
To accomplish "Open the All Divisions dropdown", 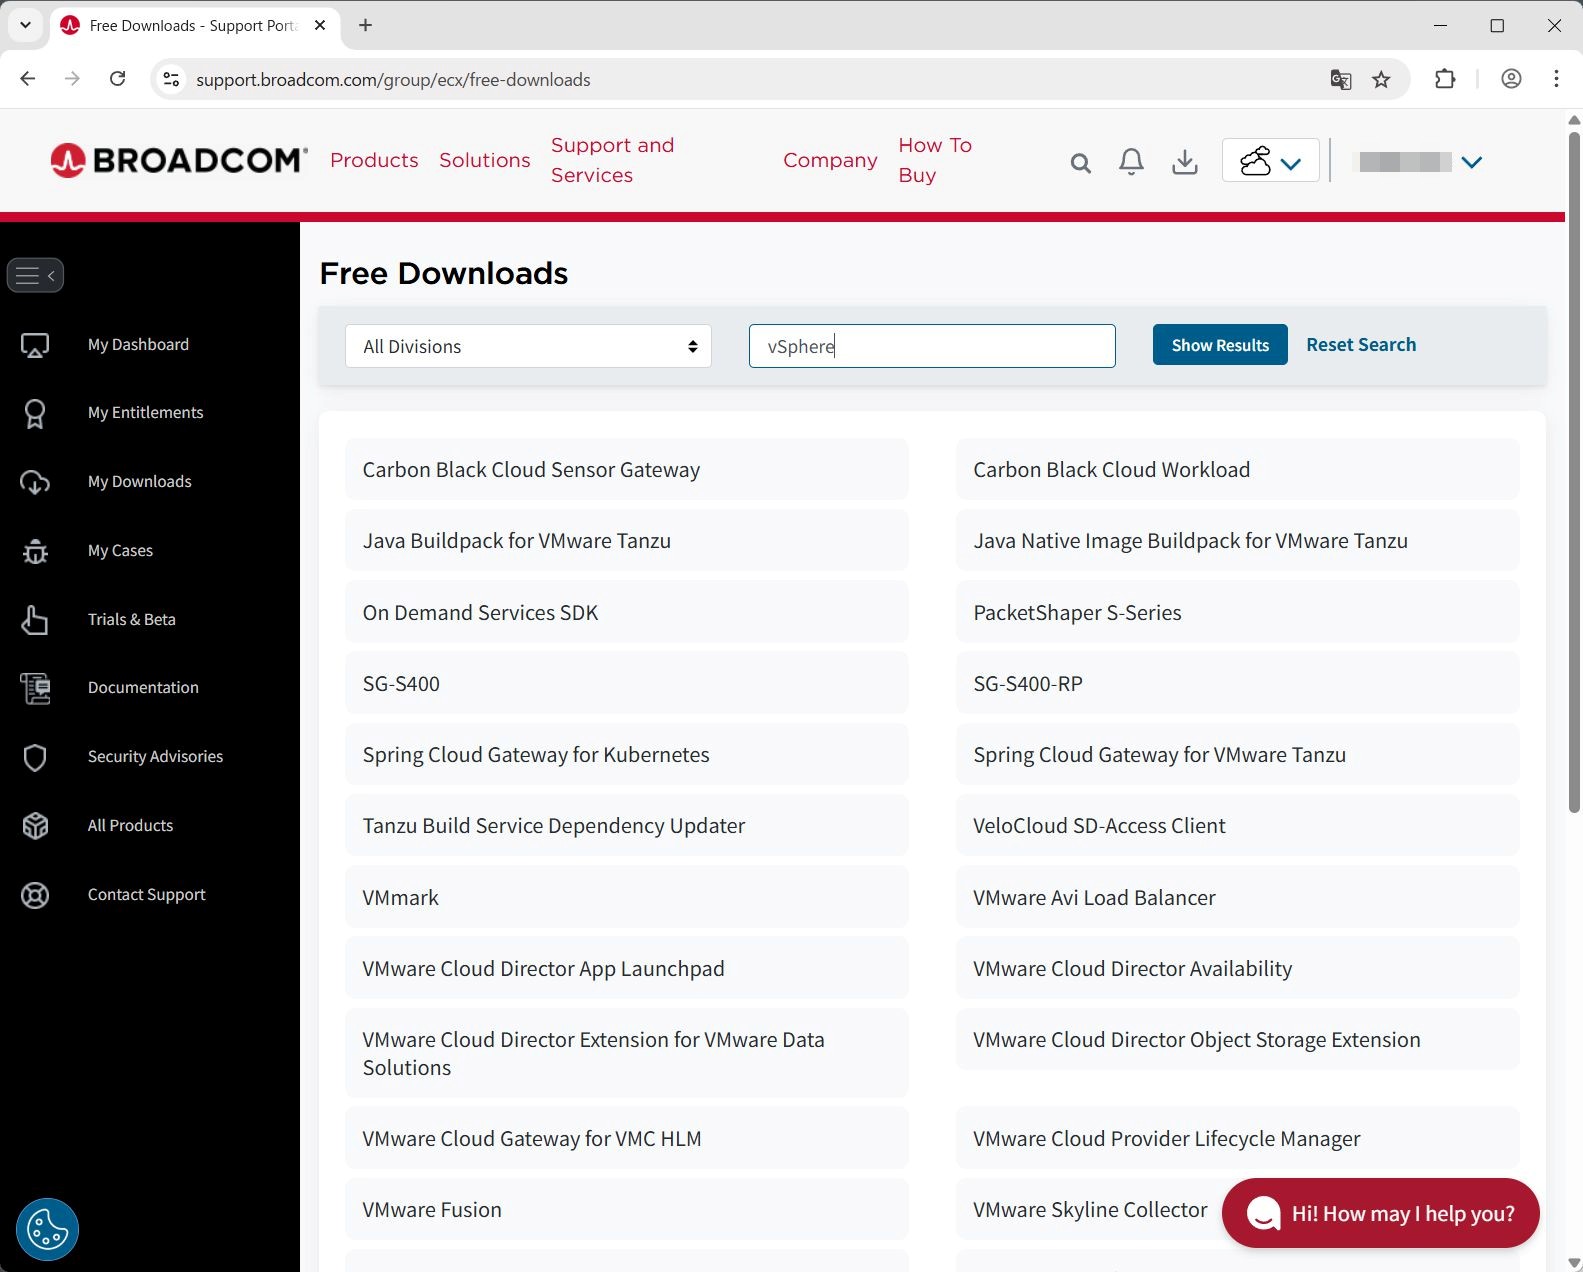I will click(528, 346).
